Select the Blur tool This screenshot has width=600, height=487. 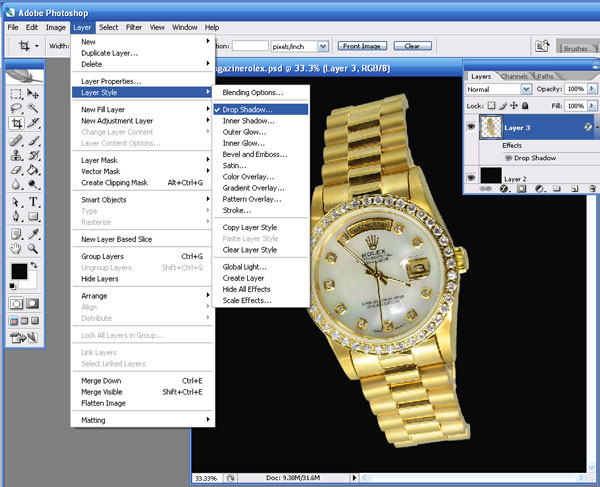pyautogui.click(x=16, y=184)
